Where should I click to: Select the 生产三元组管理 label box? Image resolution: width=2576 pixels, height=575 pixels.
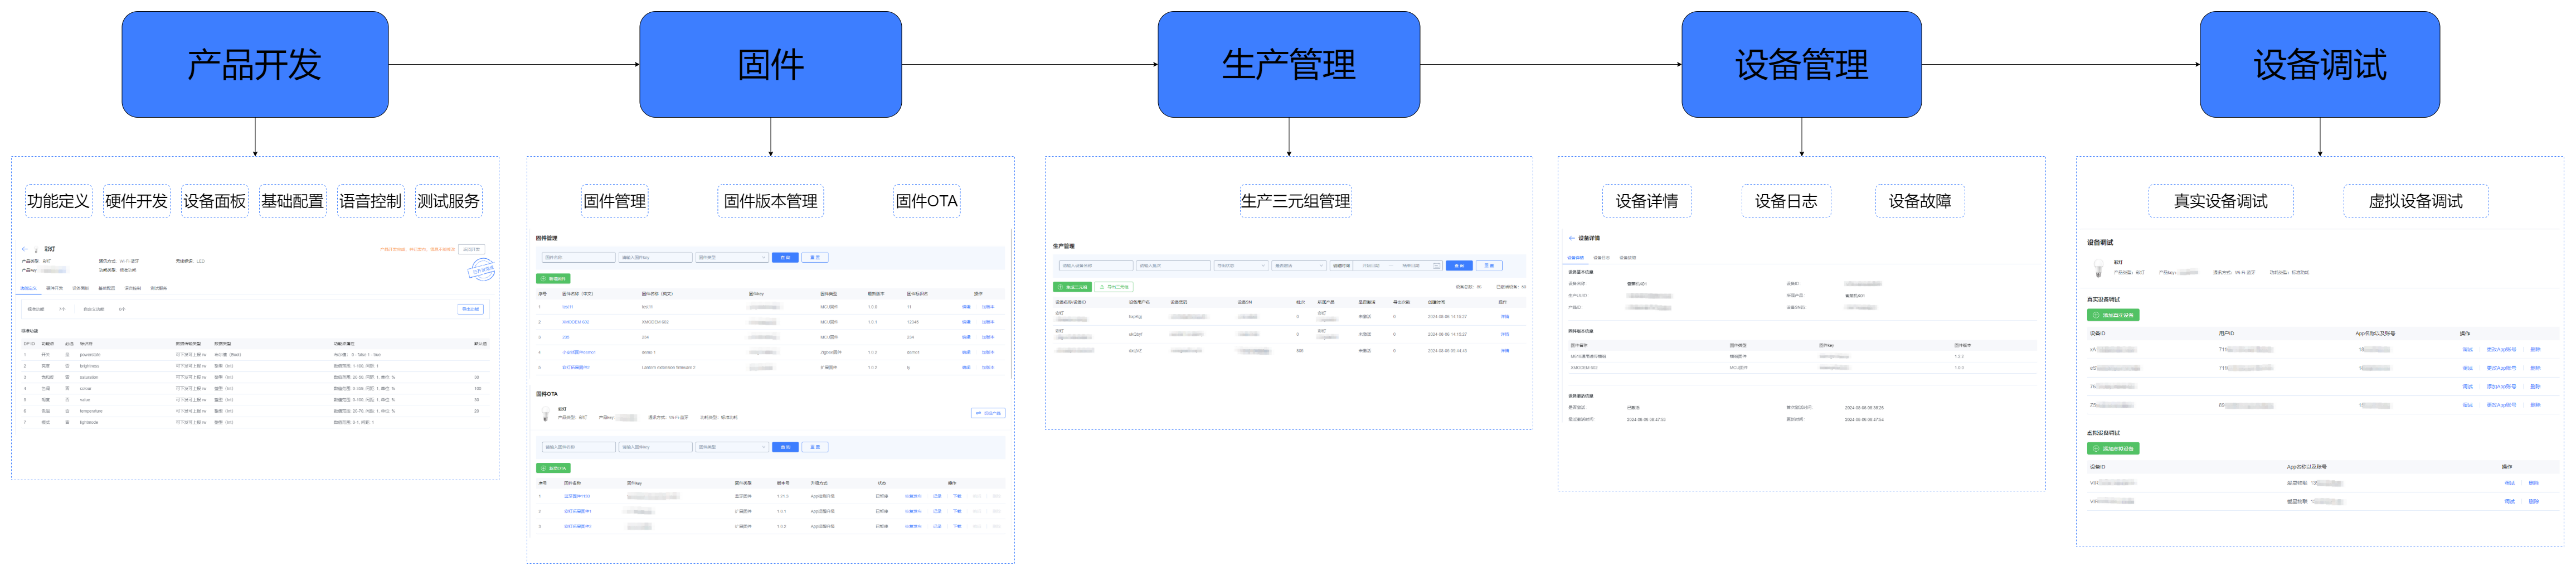click(x=1295, y=201)
